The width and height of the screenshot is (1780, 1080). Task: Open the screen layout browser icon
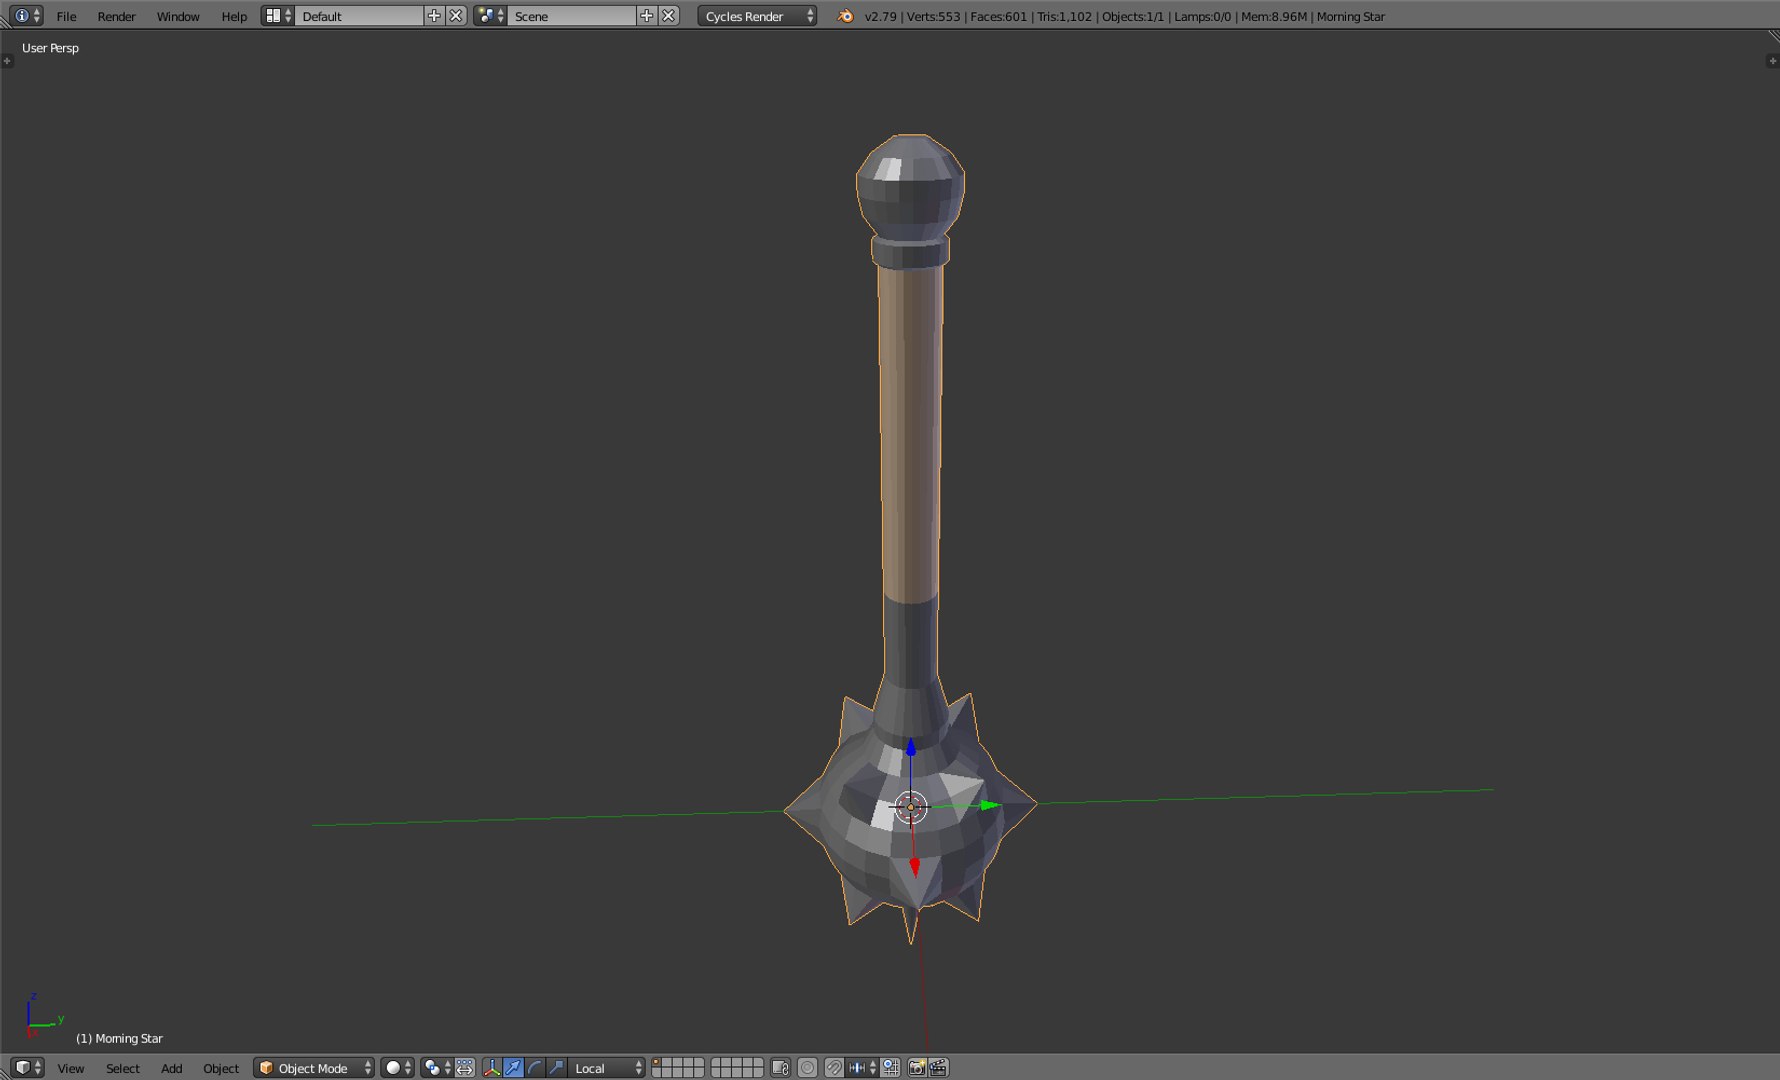278,16
